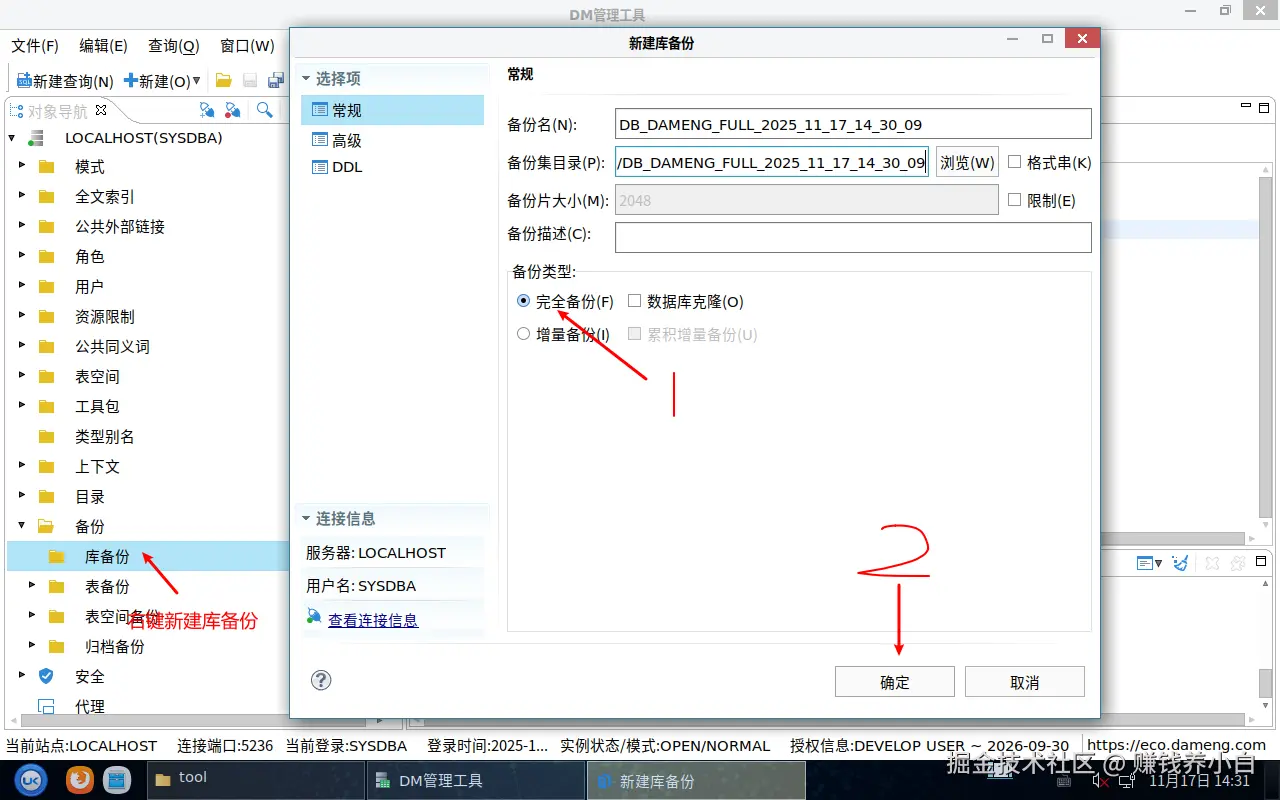Check the 限制(E) checkbox
The width and height of the screenshot is (1280, 800).
1013,200
